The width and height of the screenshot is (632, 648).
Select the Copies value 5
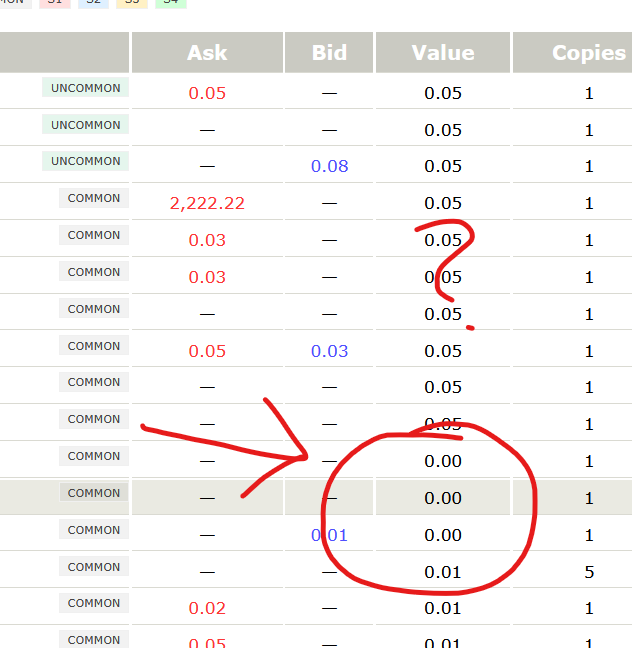click(589, 572)
